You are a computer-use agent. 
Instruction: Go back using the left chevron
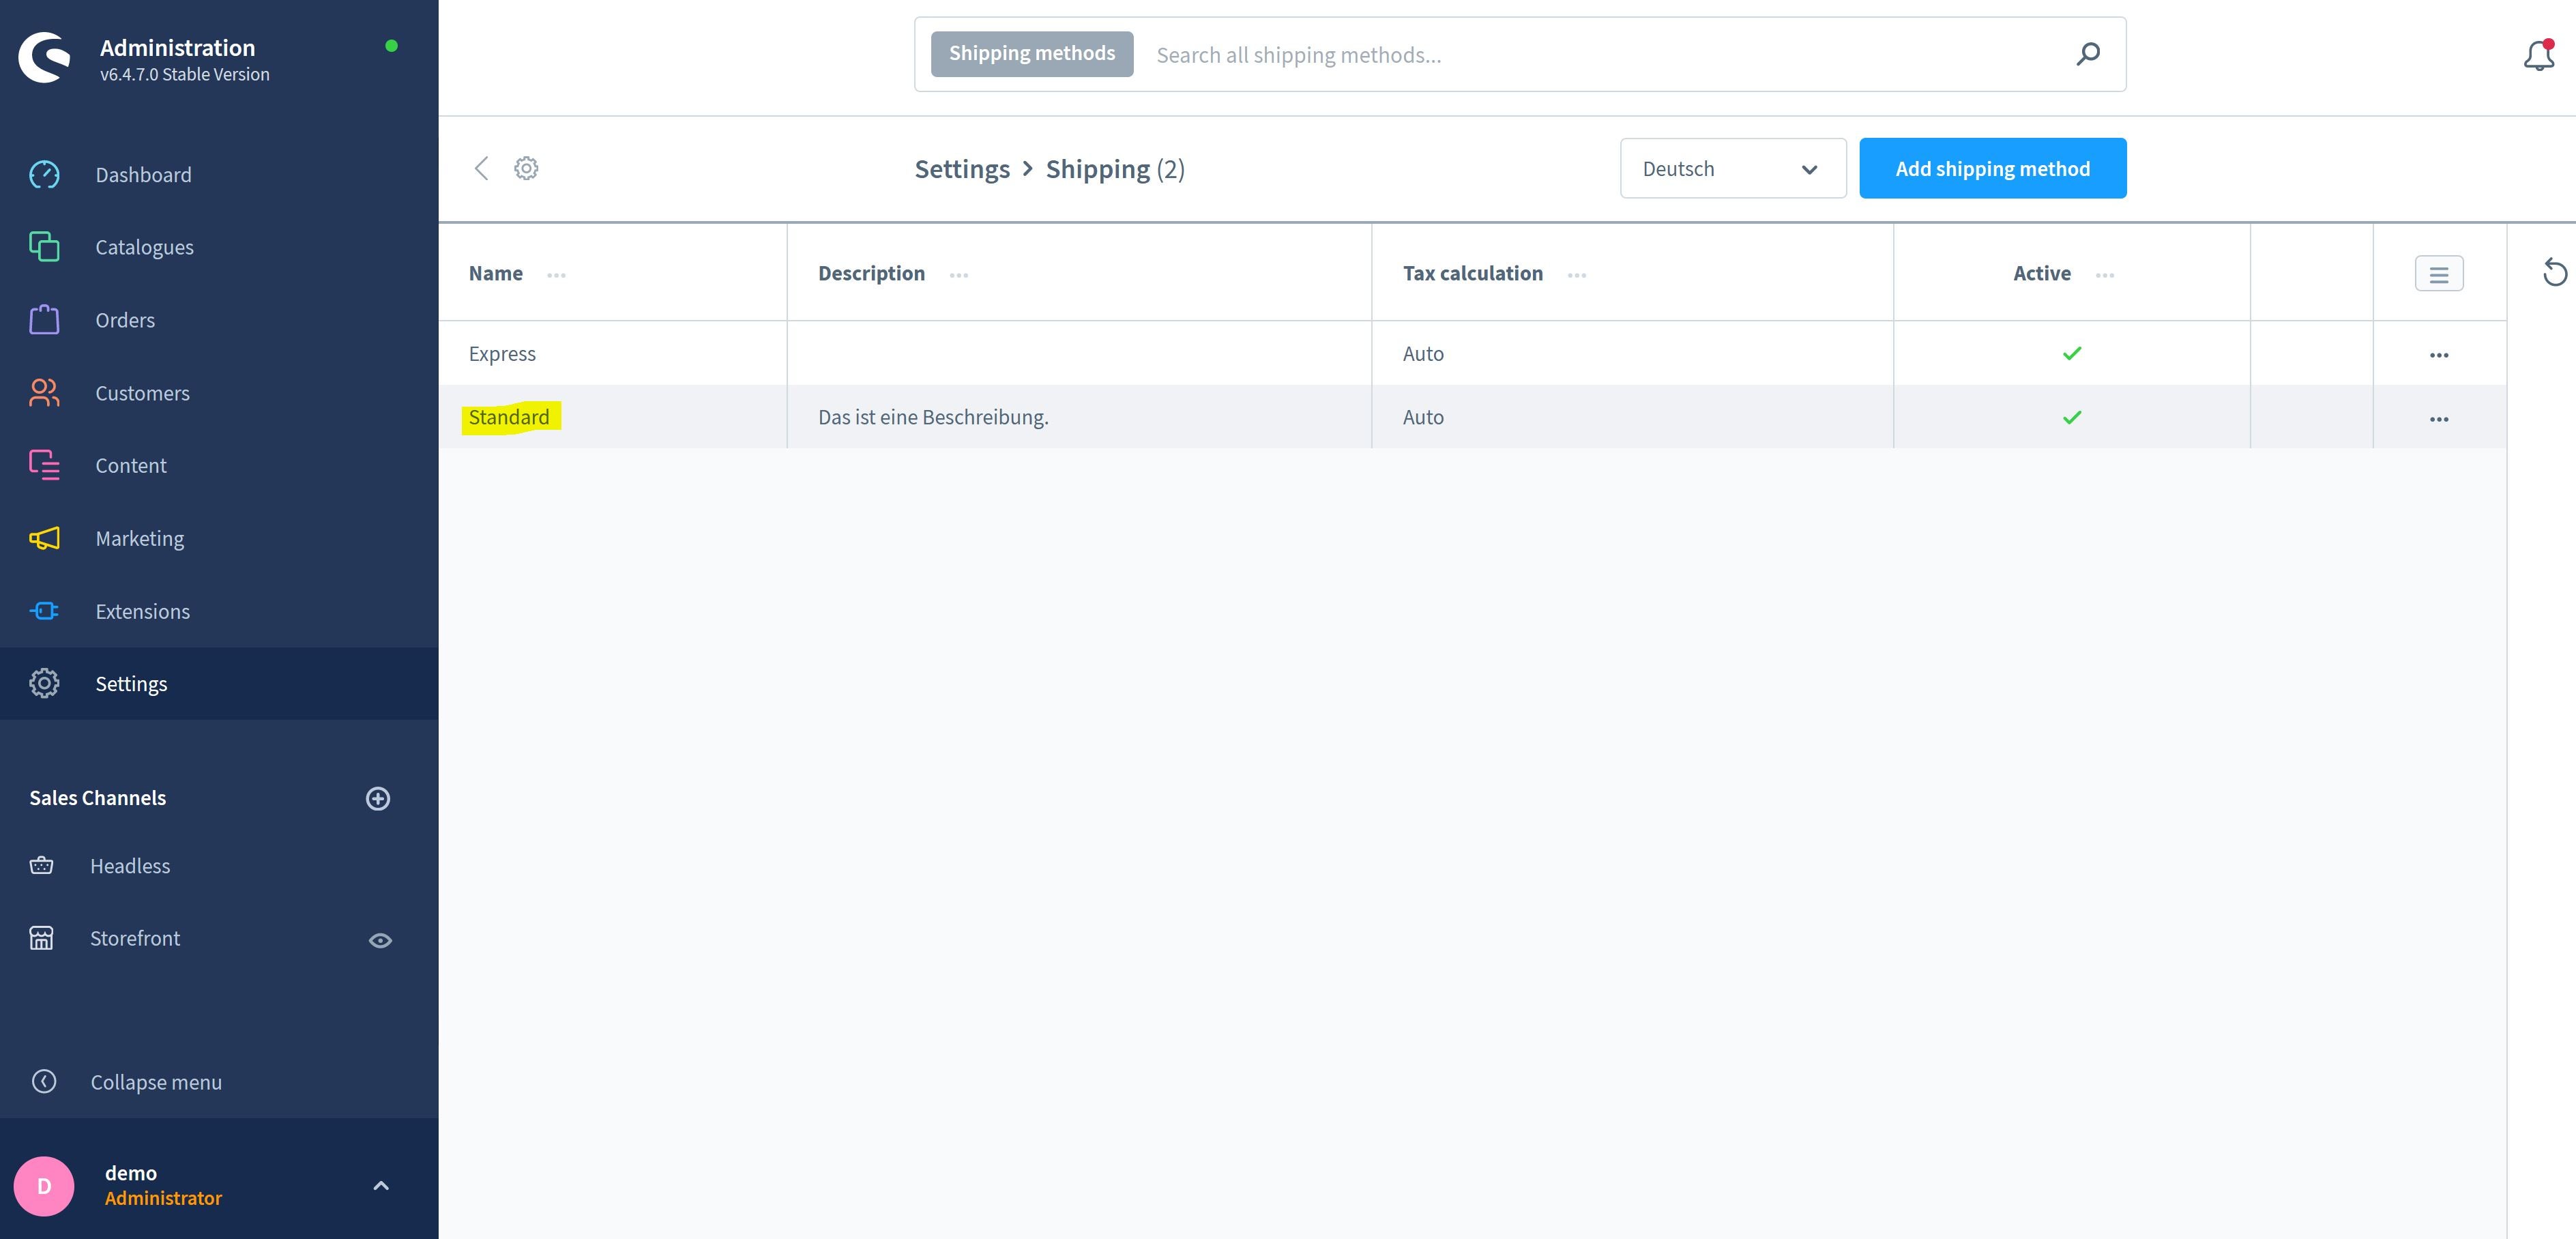point(481,168)
